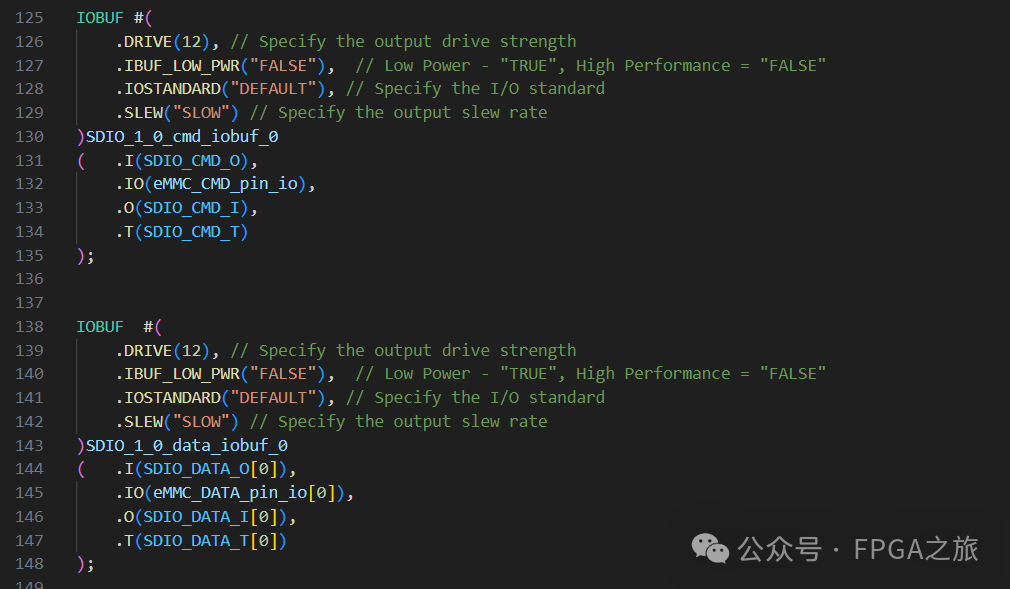Screen dimensions: 1010x589
Task: Click the IOBUF keyword on line 125
Action: (x=100, y=17)
